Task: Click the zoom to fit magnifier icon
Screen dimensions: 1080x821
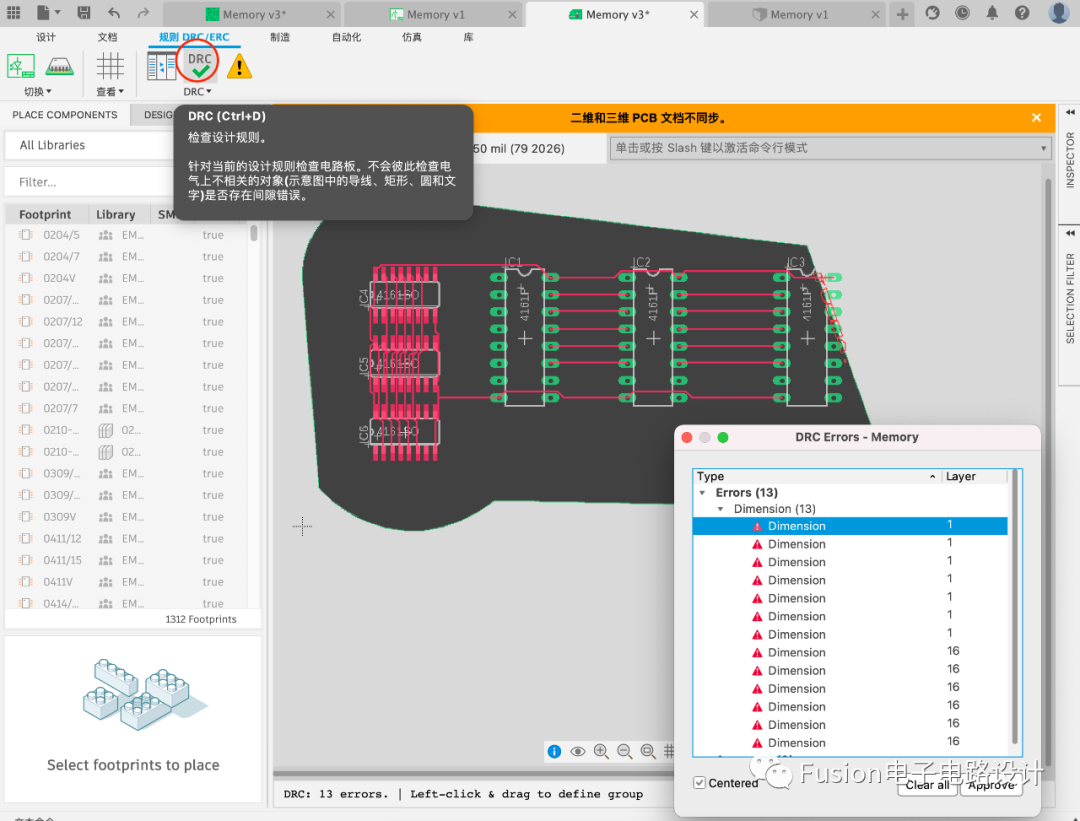Action: point(648,751)
